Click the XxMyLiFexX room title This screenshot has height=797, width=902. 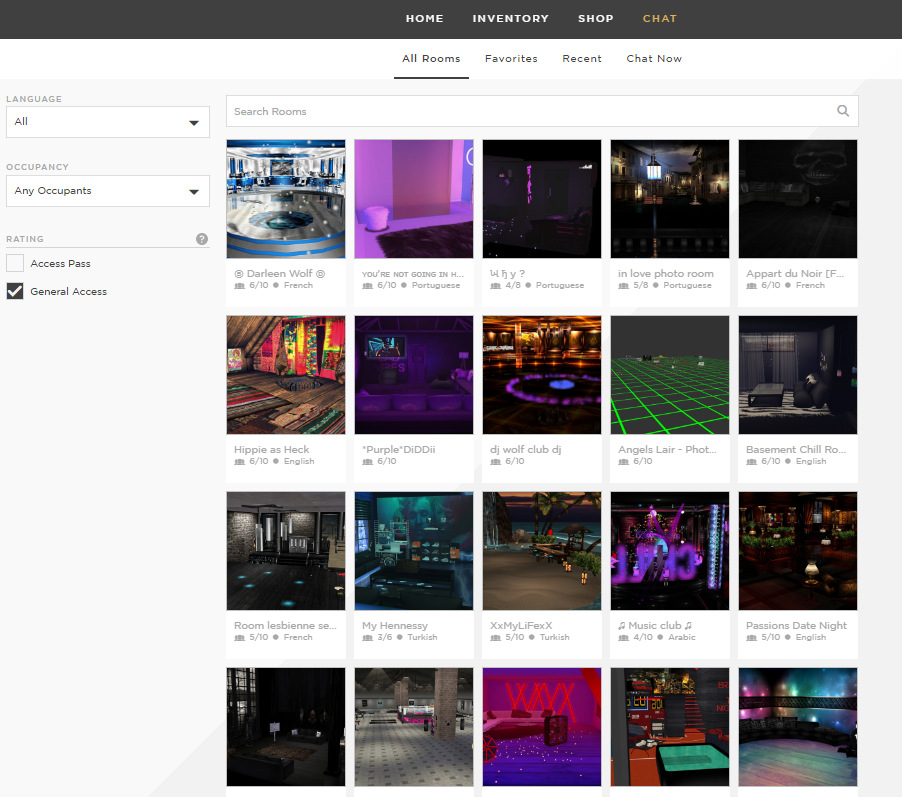(x=521, y=626)
